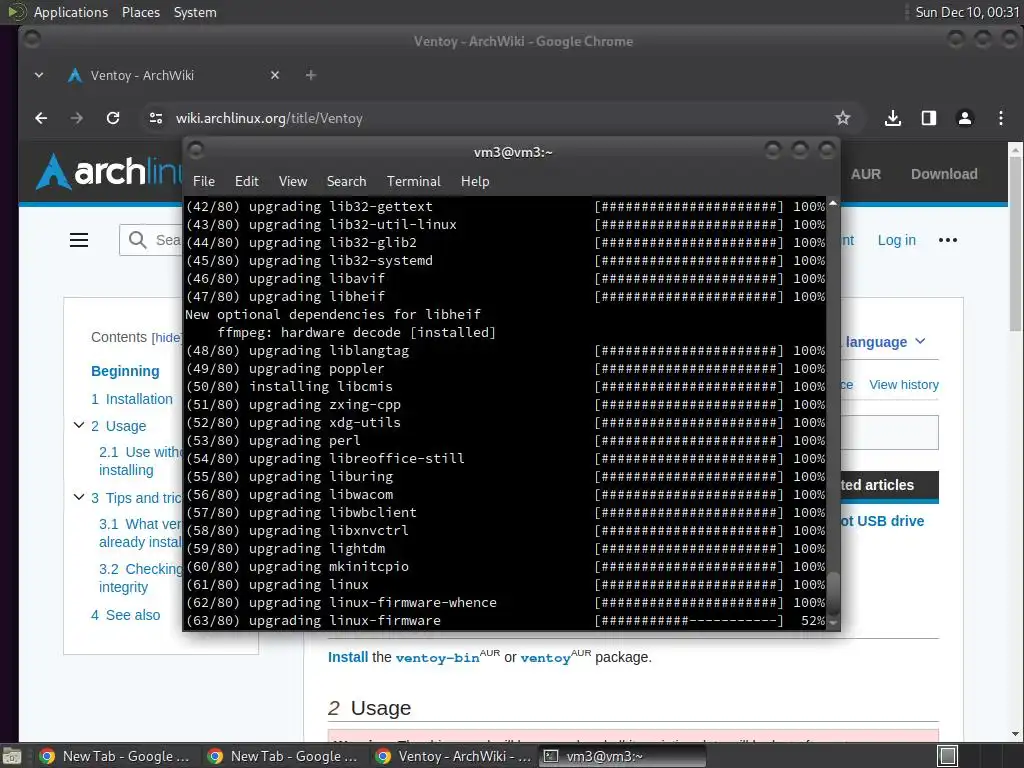Click the forward navigation arrow in Chrome
This screenshot has width=1024, height=768.
tap(76, 118)
